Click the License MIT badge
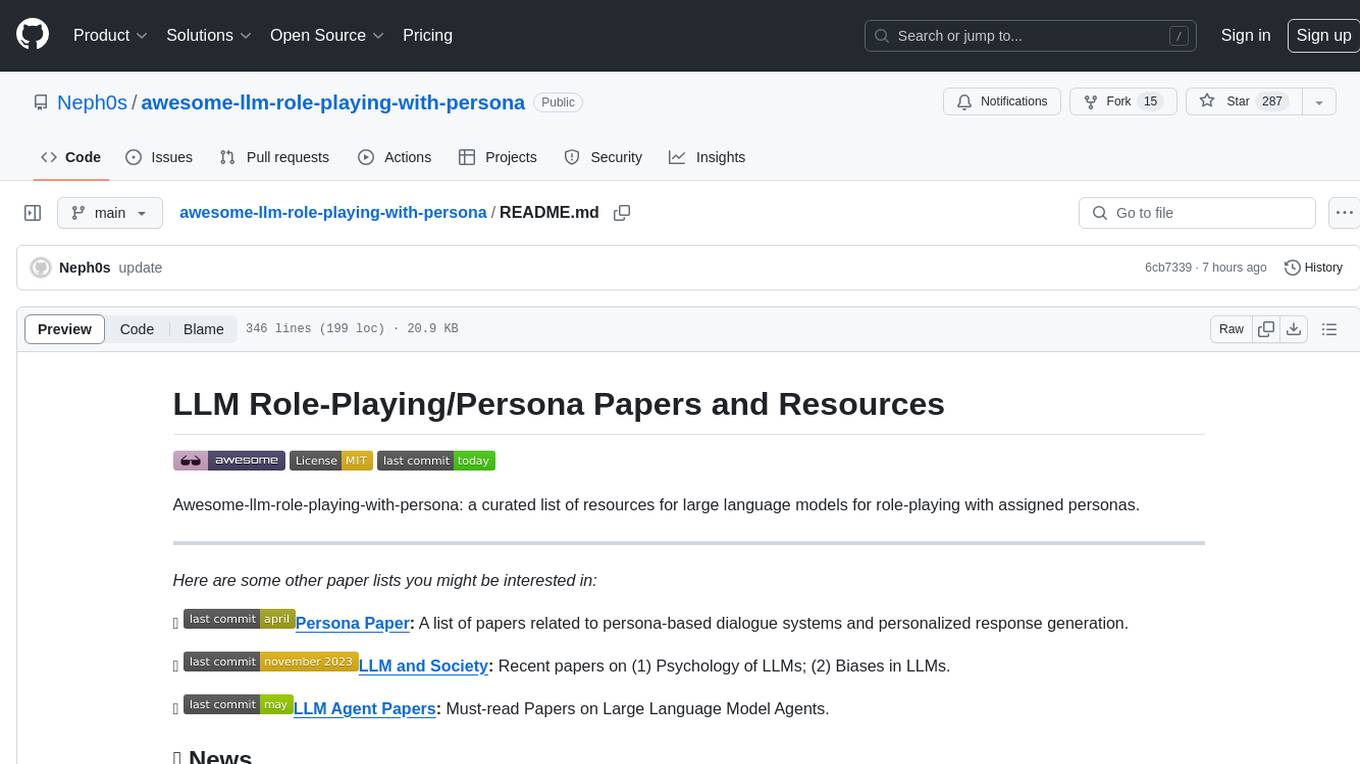 click(x=331, y=461)
